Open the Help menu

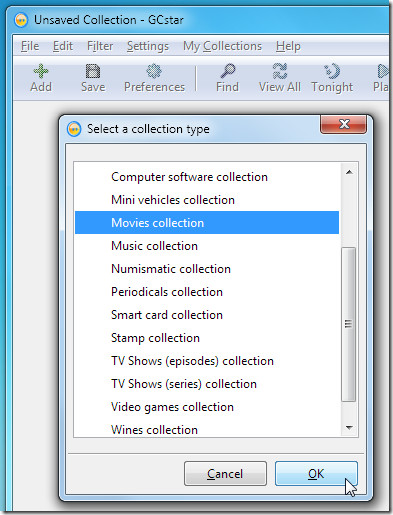pyautogui.click(x=288, y=46)
